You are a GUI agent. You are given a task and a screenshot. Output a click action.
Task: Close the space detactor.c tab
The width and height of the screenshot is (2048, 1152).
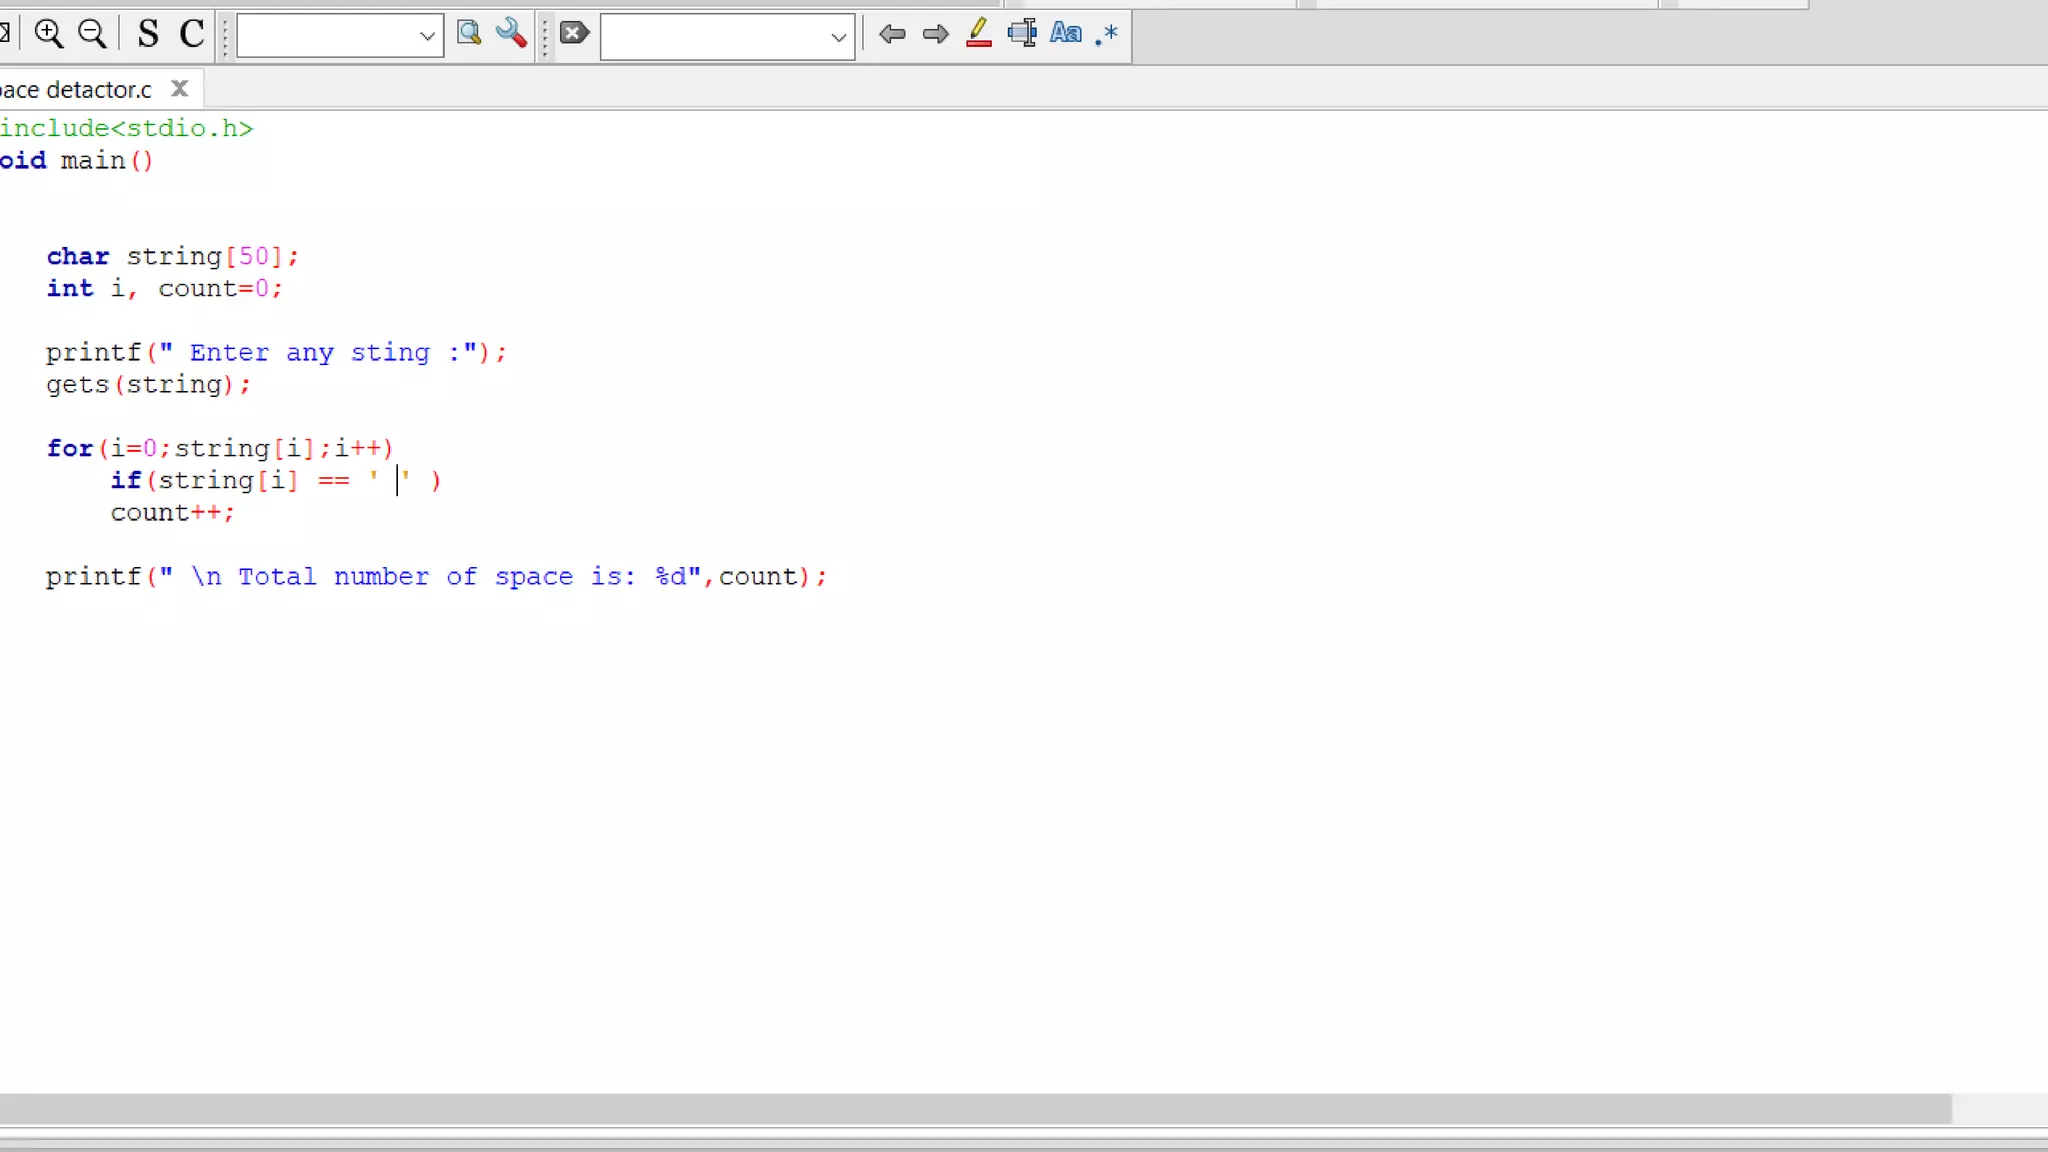click(x=180, y=89)
